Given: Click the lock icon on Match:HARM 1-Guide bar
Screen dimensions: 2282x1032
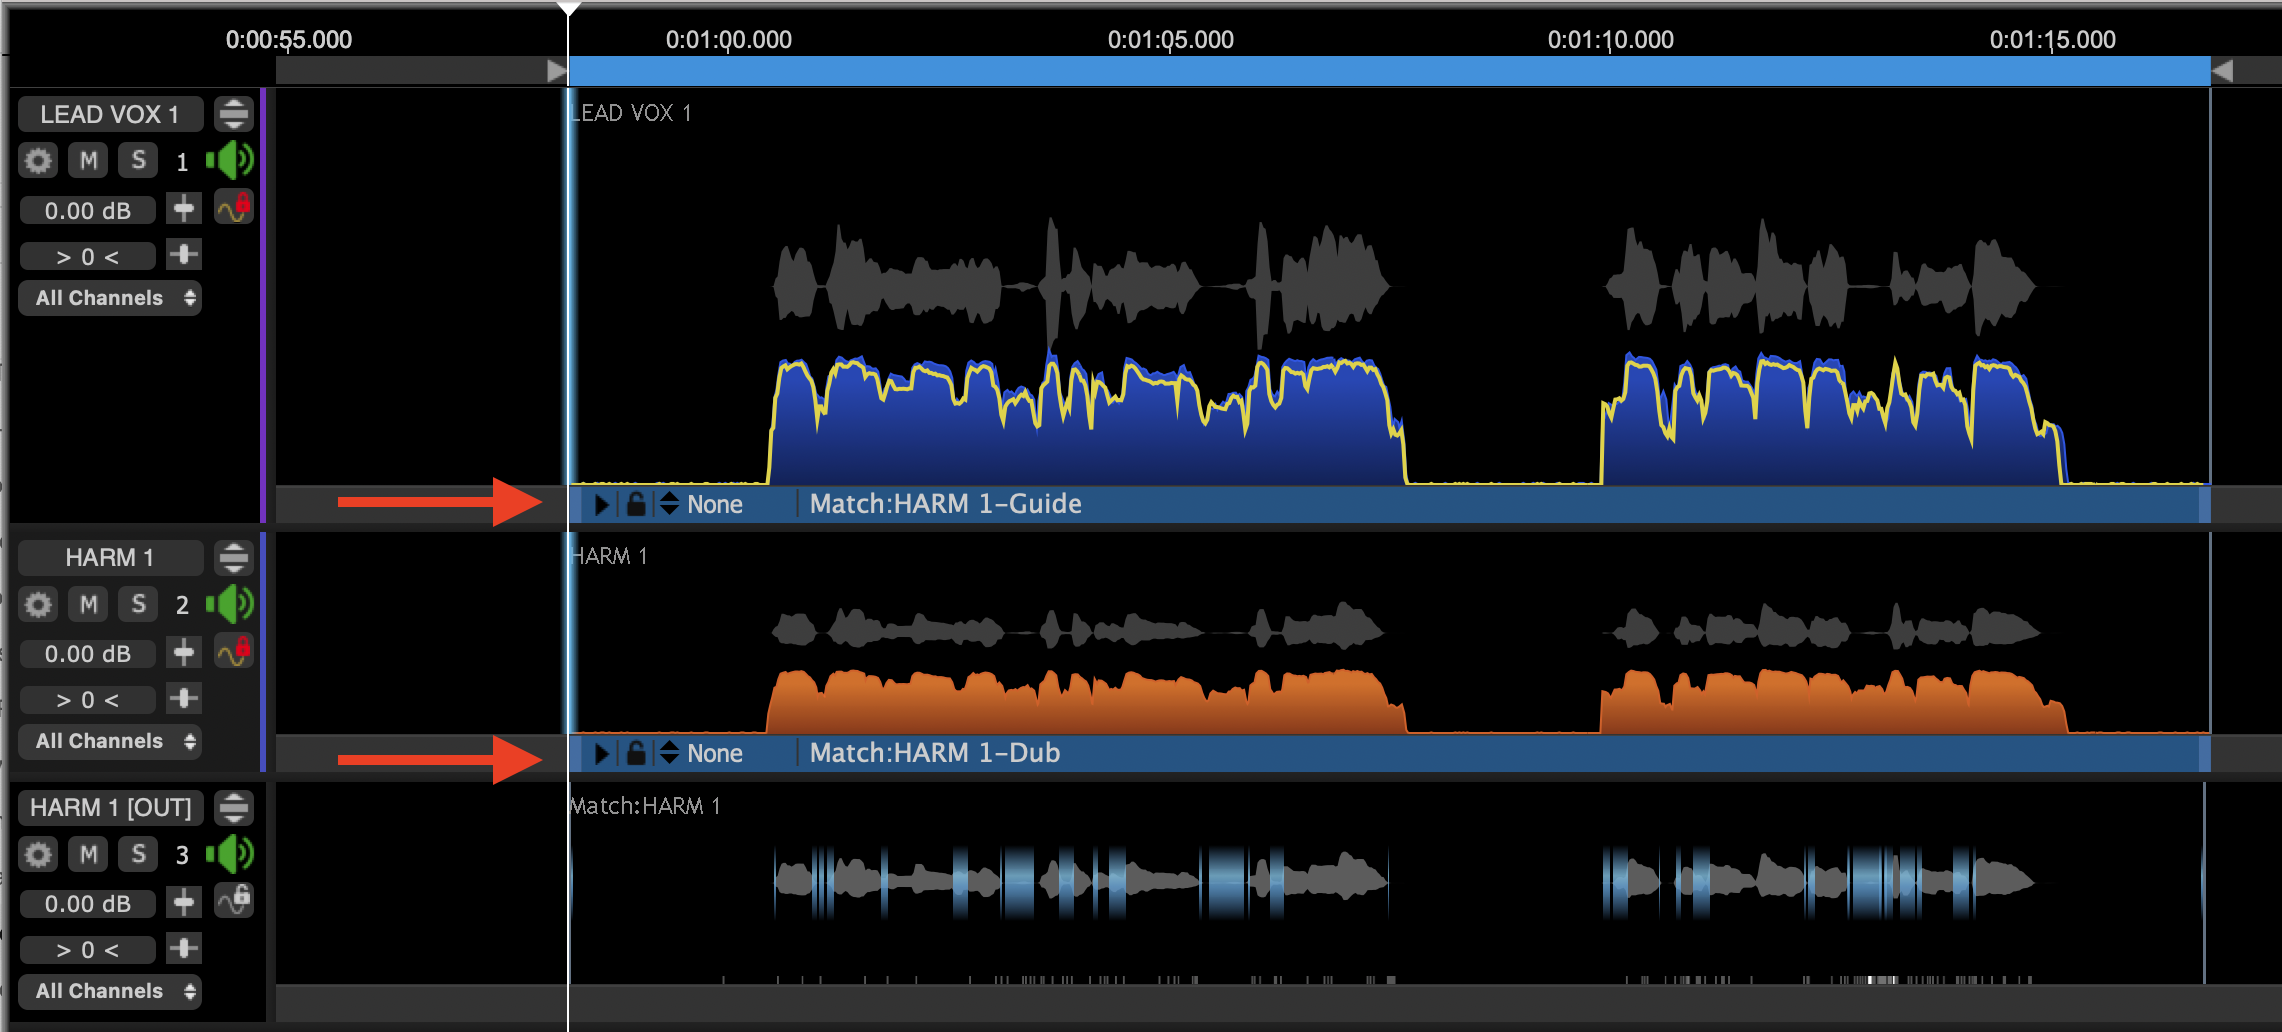Looking at the screenshot, I should tap(636, 504).
